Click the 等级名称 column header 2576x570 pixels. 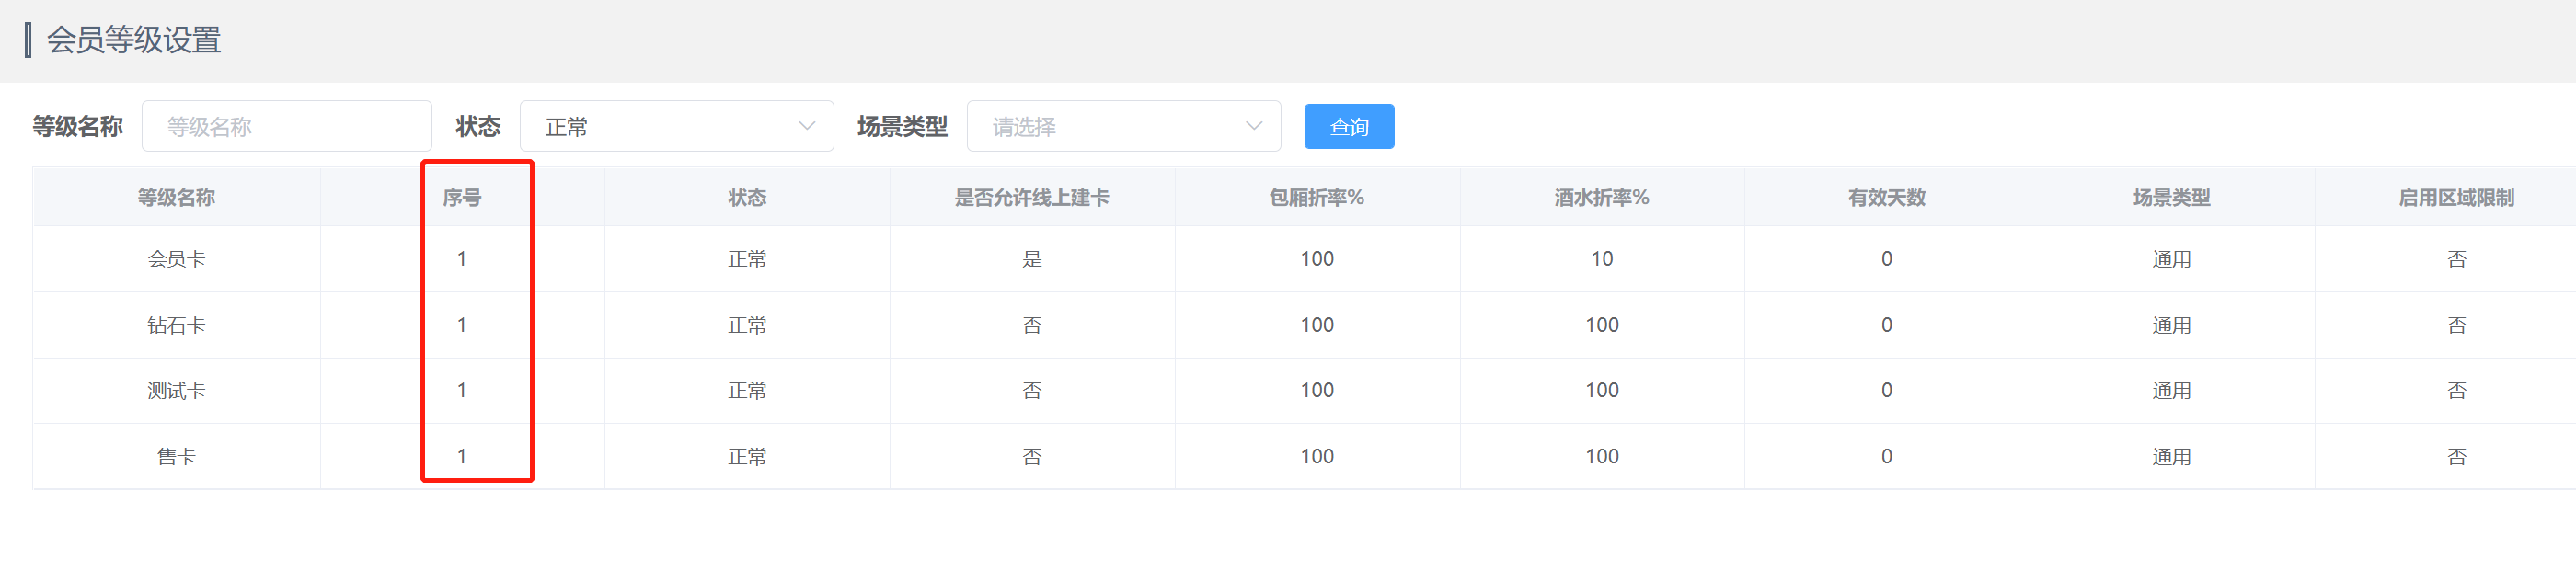point(176,197)
